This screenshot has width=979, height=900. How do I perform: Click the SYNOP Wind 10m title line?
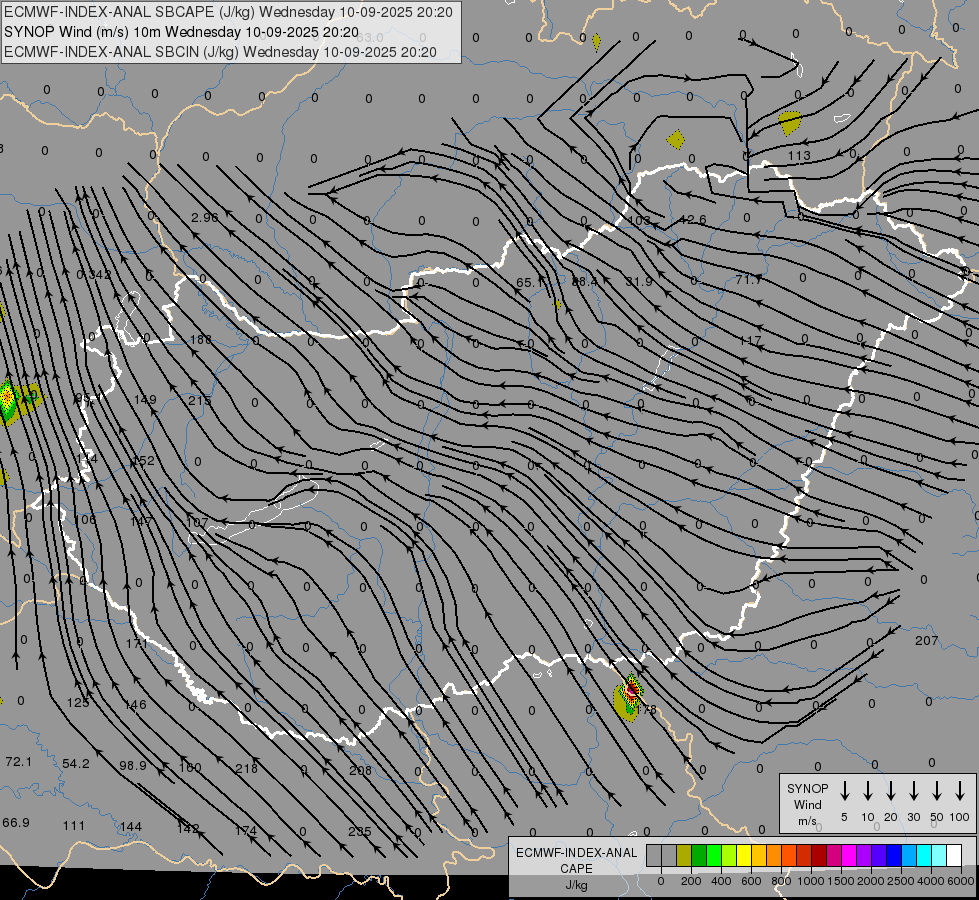point(182,32)
